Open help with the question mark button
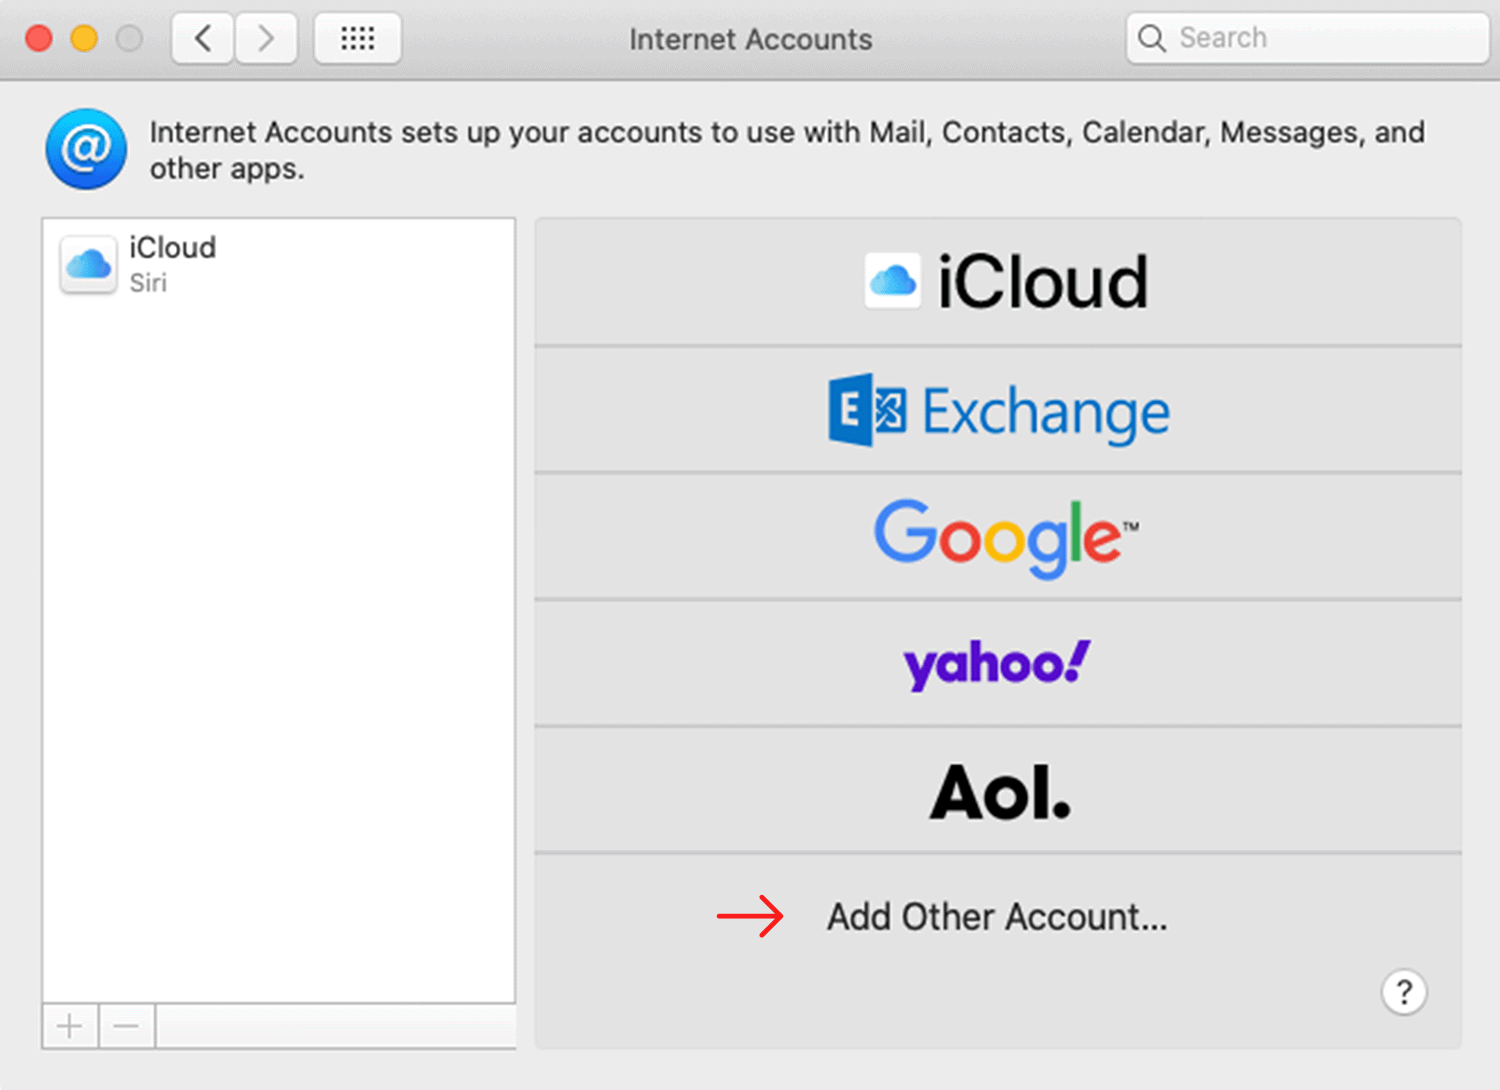Viewport: 1500px width, 1090px height. 1404,992
